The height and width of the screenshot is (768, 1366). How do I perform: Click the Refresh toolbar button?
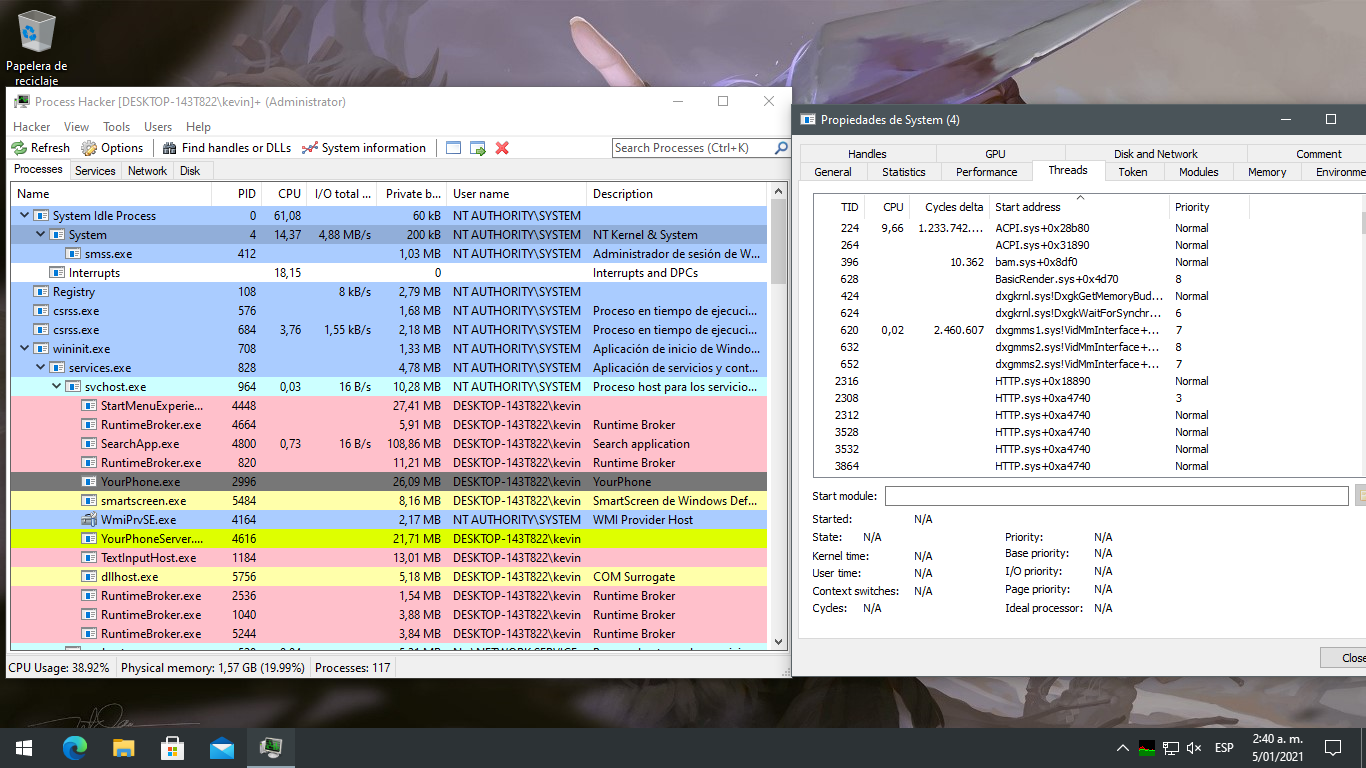[41, 148]
